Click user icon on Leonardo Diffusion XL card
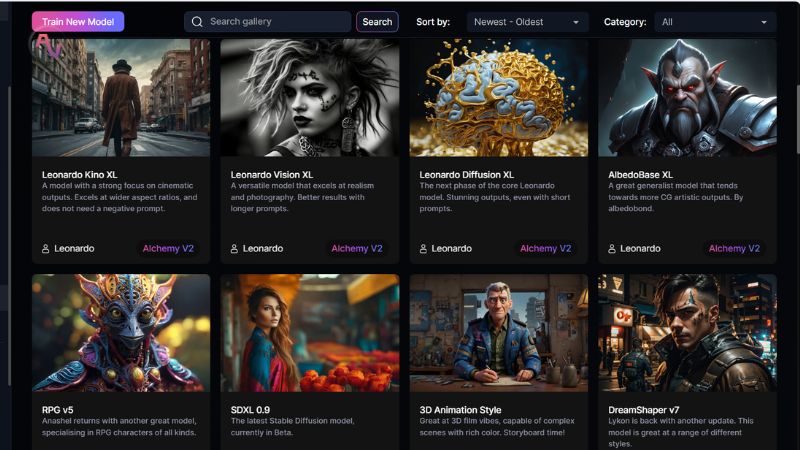 (423, 248)
